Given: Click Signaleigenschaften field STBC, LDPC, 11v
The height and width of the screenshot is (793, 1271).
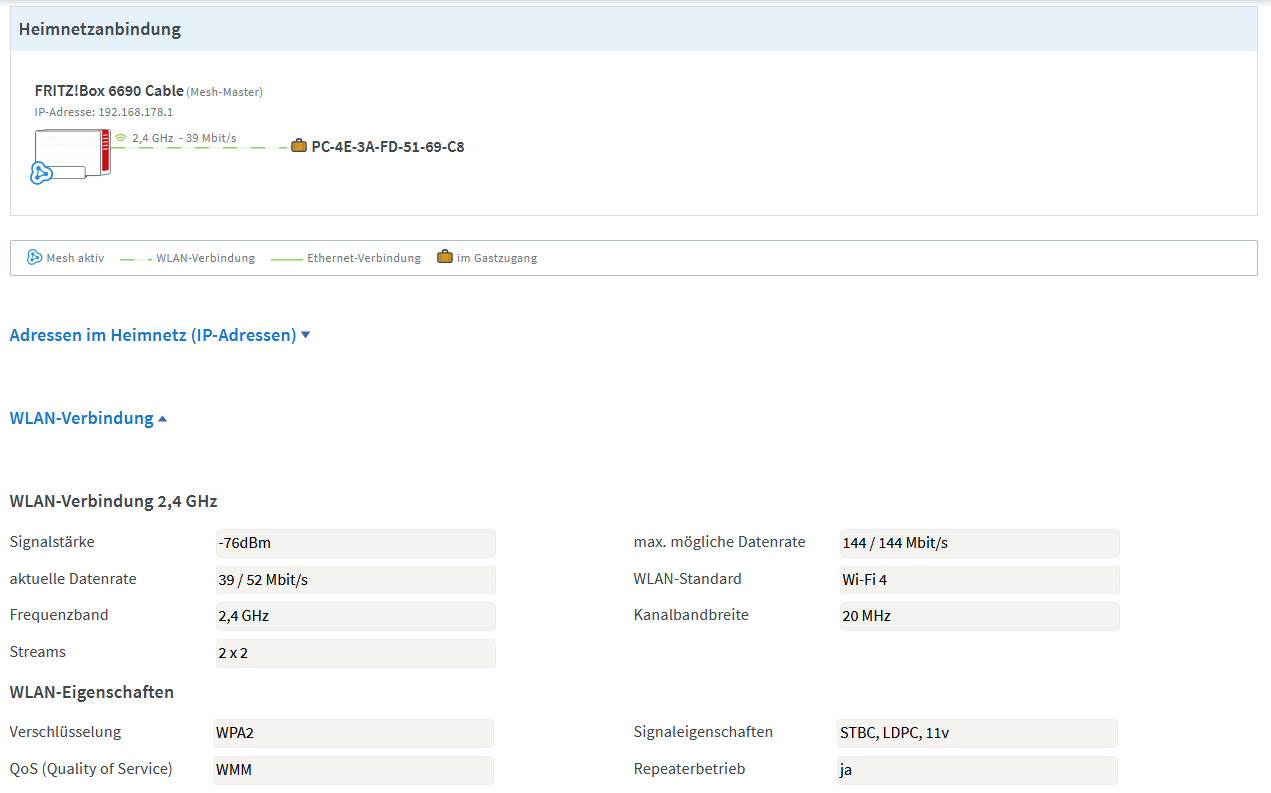Looking at the screenshot, I should (x=977, y=733).
